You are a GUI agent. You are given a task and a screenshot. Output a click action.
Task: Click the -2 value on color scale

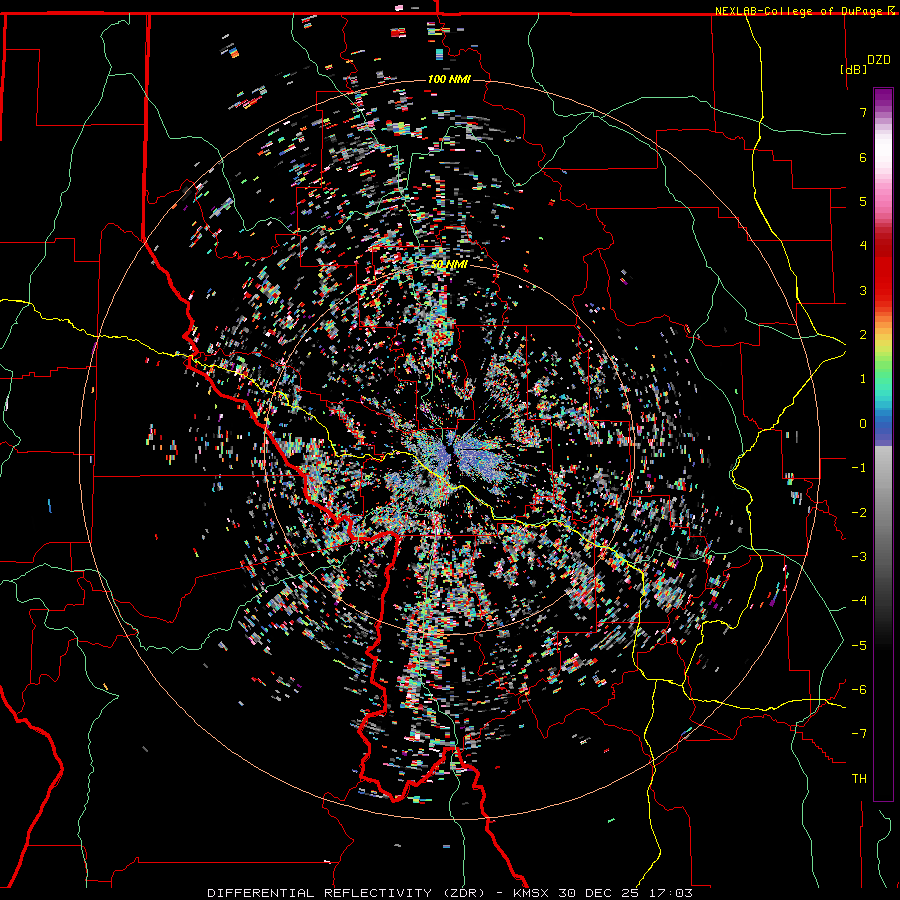click(859, 513)
